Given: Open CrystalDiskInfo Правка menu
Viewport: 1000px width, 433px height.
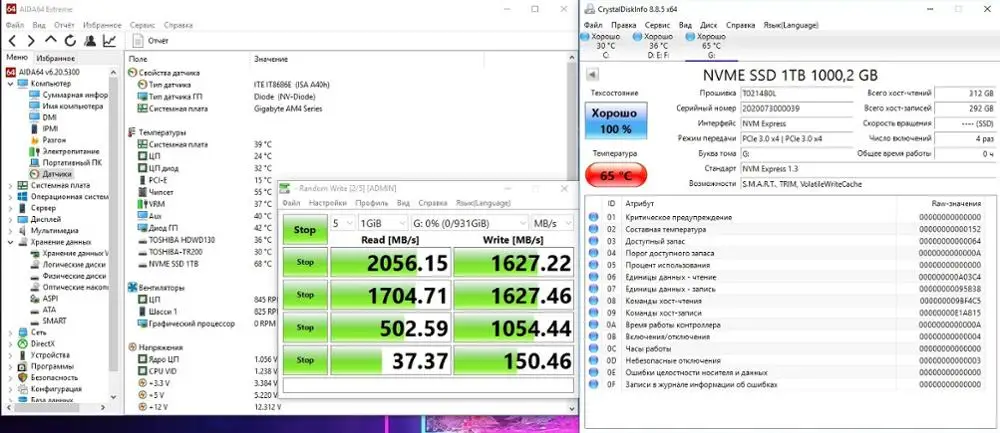Looking at the screenshot, I should click(623, 25).
